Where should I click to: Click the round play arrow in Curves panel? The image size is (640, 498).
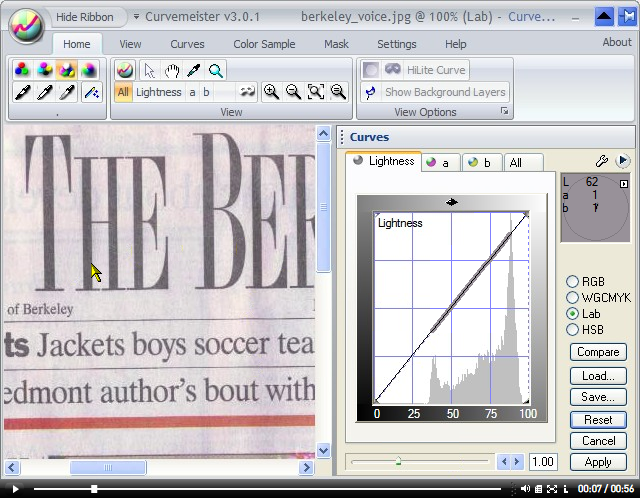(622, 160)
